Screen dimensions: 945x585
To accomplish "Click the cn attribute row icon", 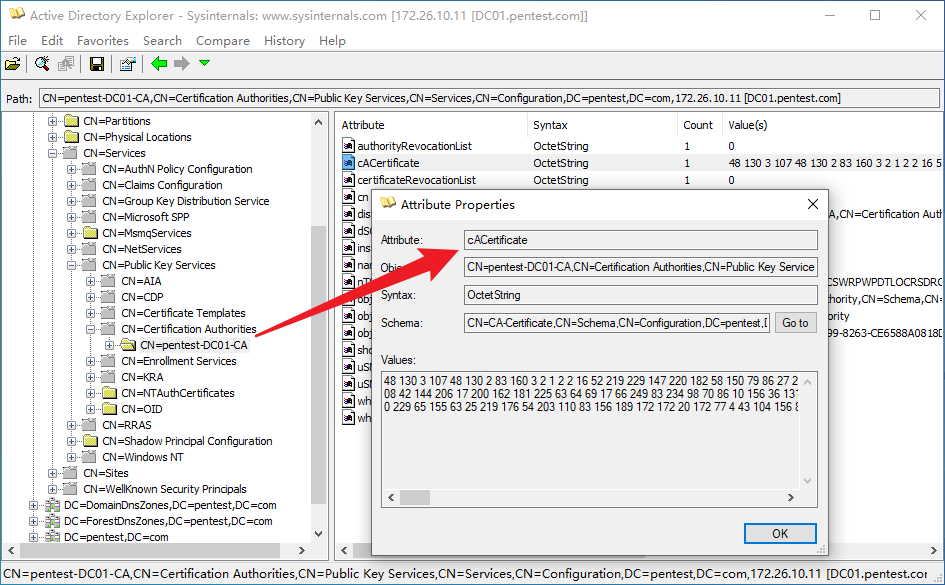I will pyautogui.click(x=348, y=196).
